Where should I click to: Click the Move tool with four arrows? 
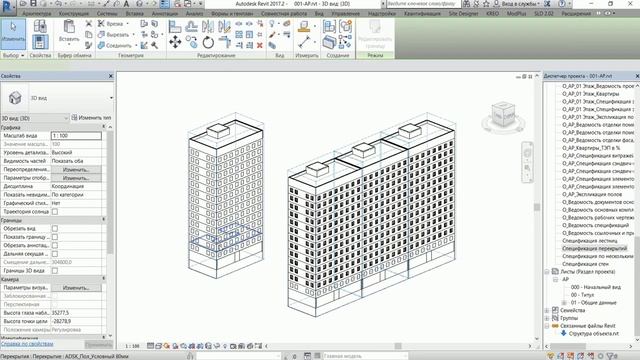pos(175,42)
